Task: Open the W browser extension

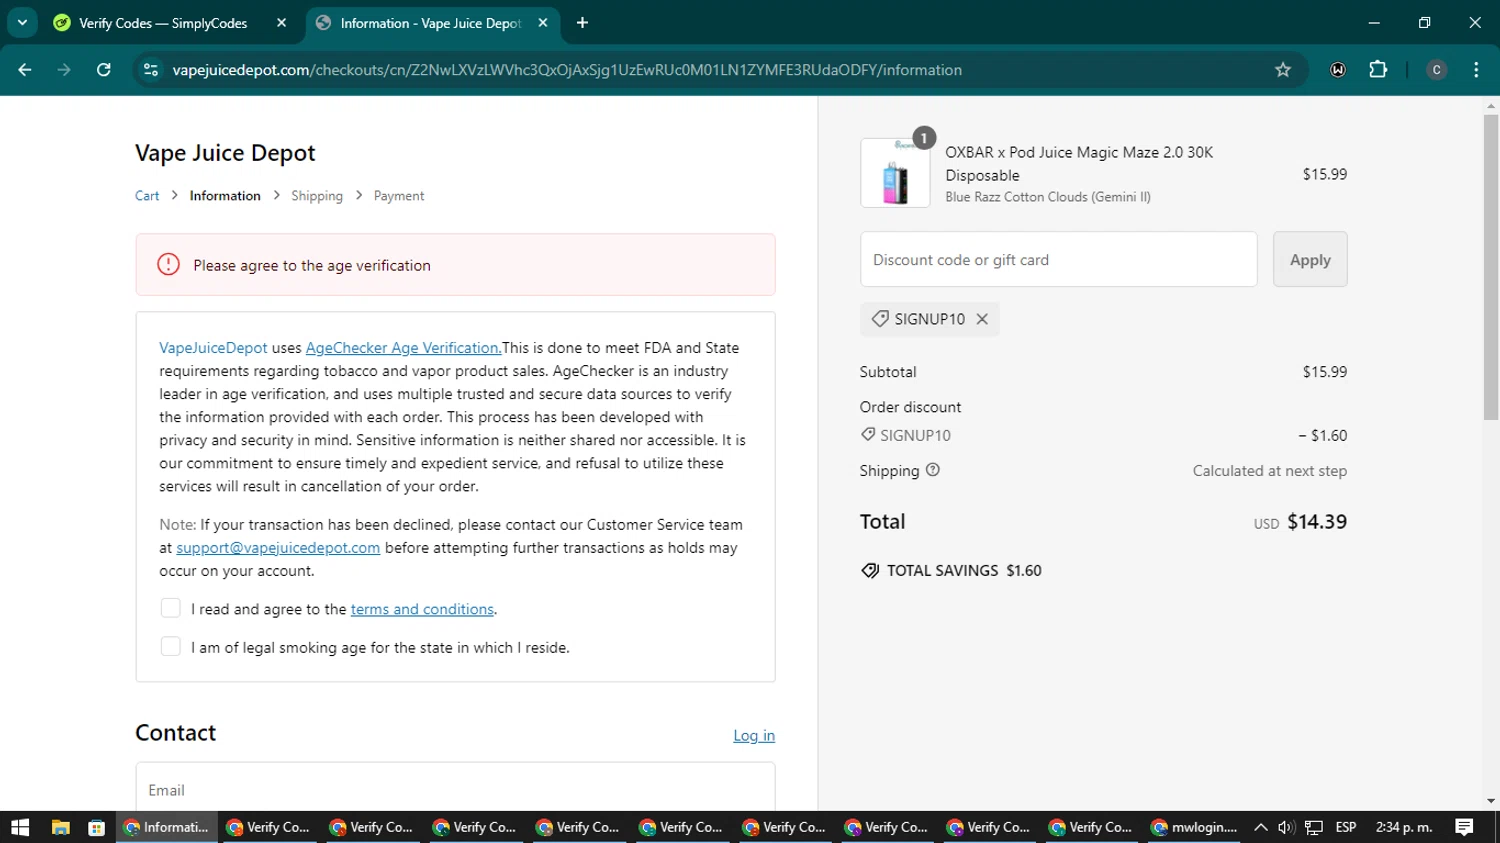Action: [x=1338, y=70]
